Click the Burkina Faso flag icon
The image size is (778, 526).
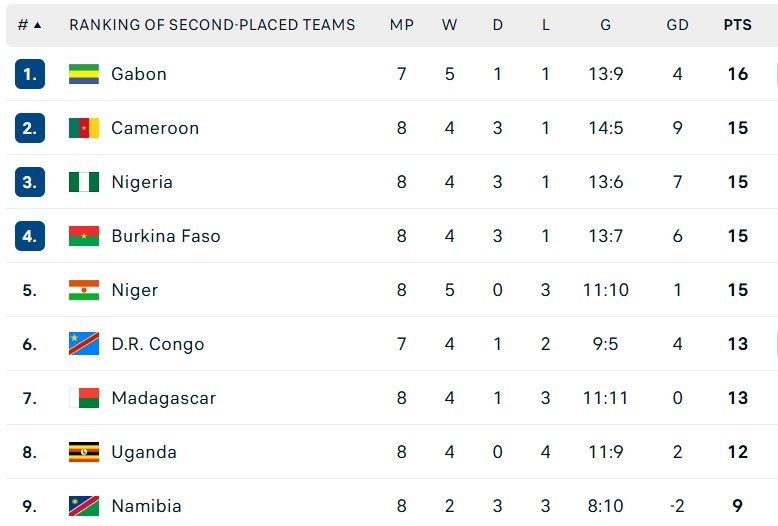[x=84, y=236]
